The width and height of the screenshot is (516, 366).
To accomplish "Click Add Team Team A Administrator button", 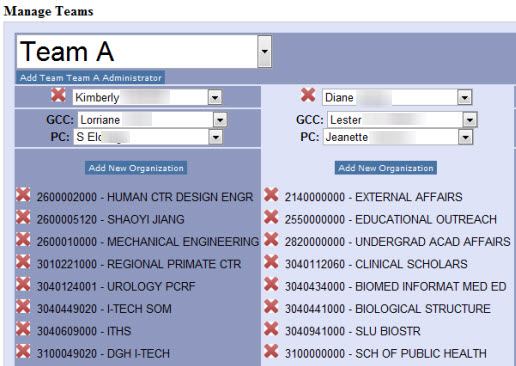I will [x=91, y=78].
